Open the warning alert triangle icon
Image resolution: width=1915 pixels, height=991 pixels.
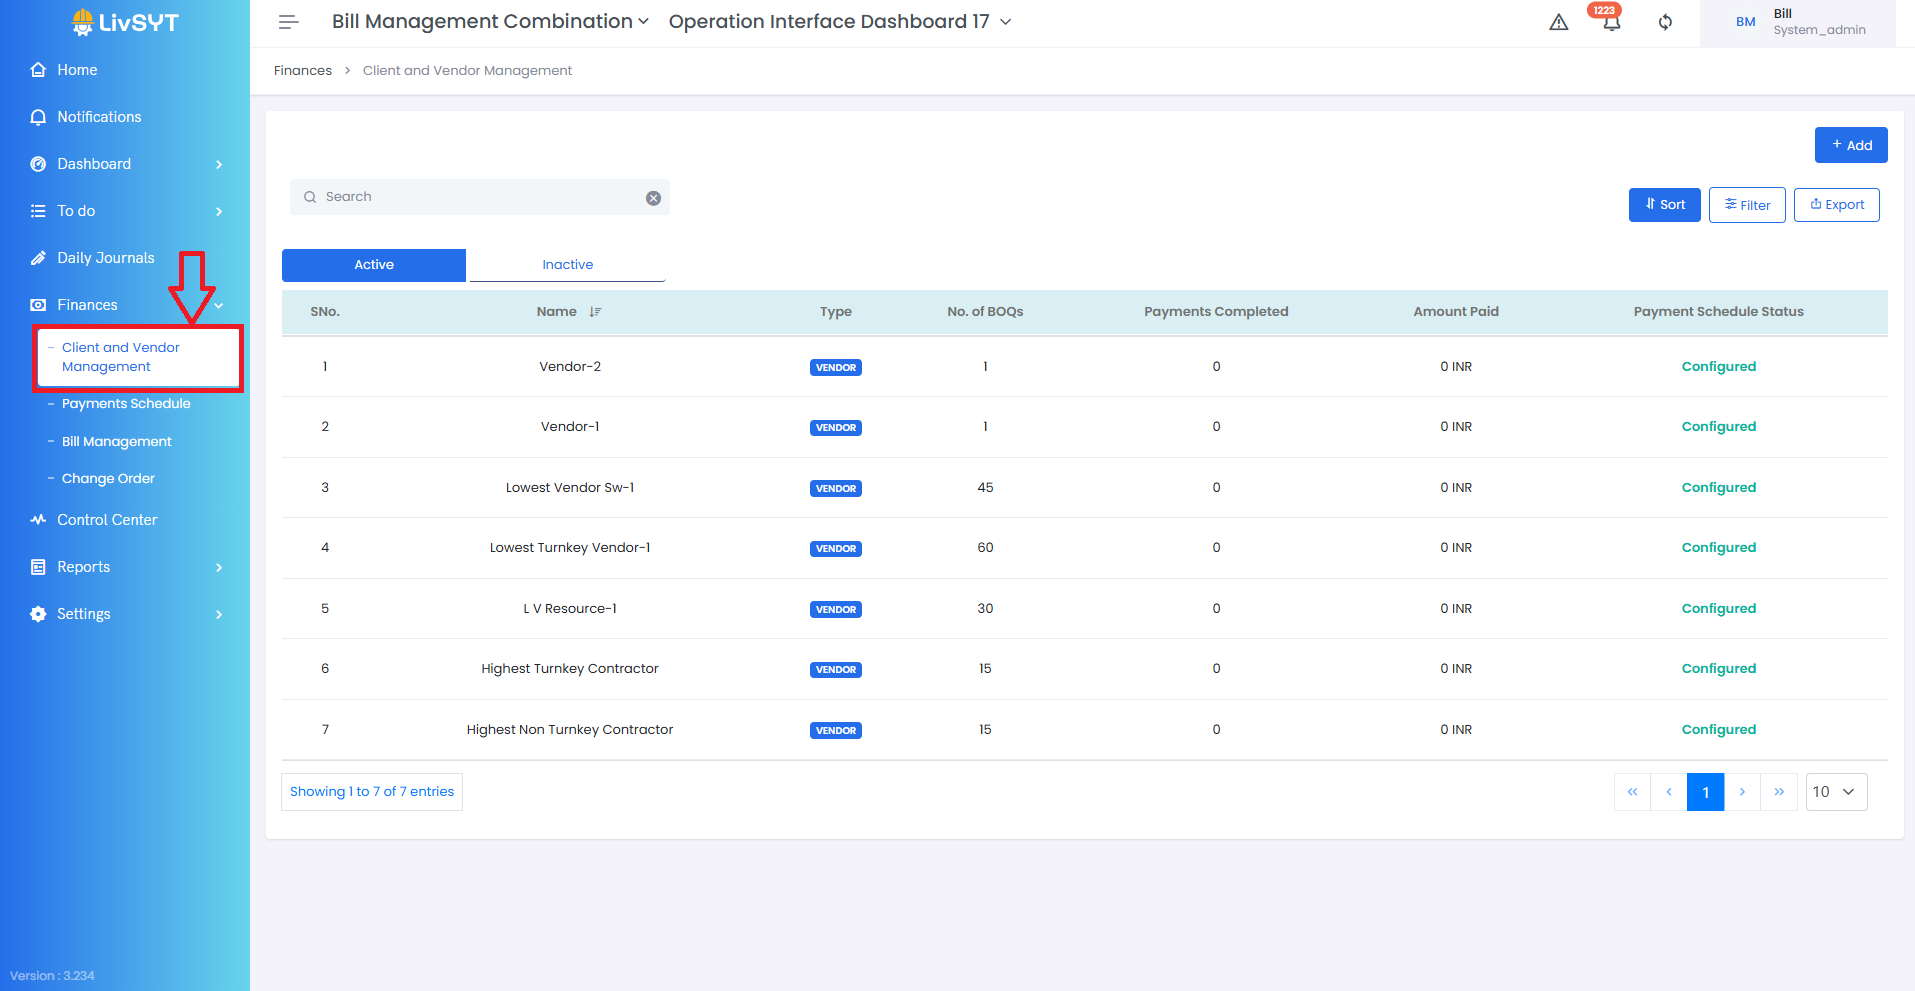point(1558,22)
